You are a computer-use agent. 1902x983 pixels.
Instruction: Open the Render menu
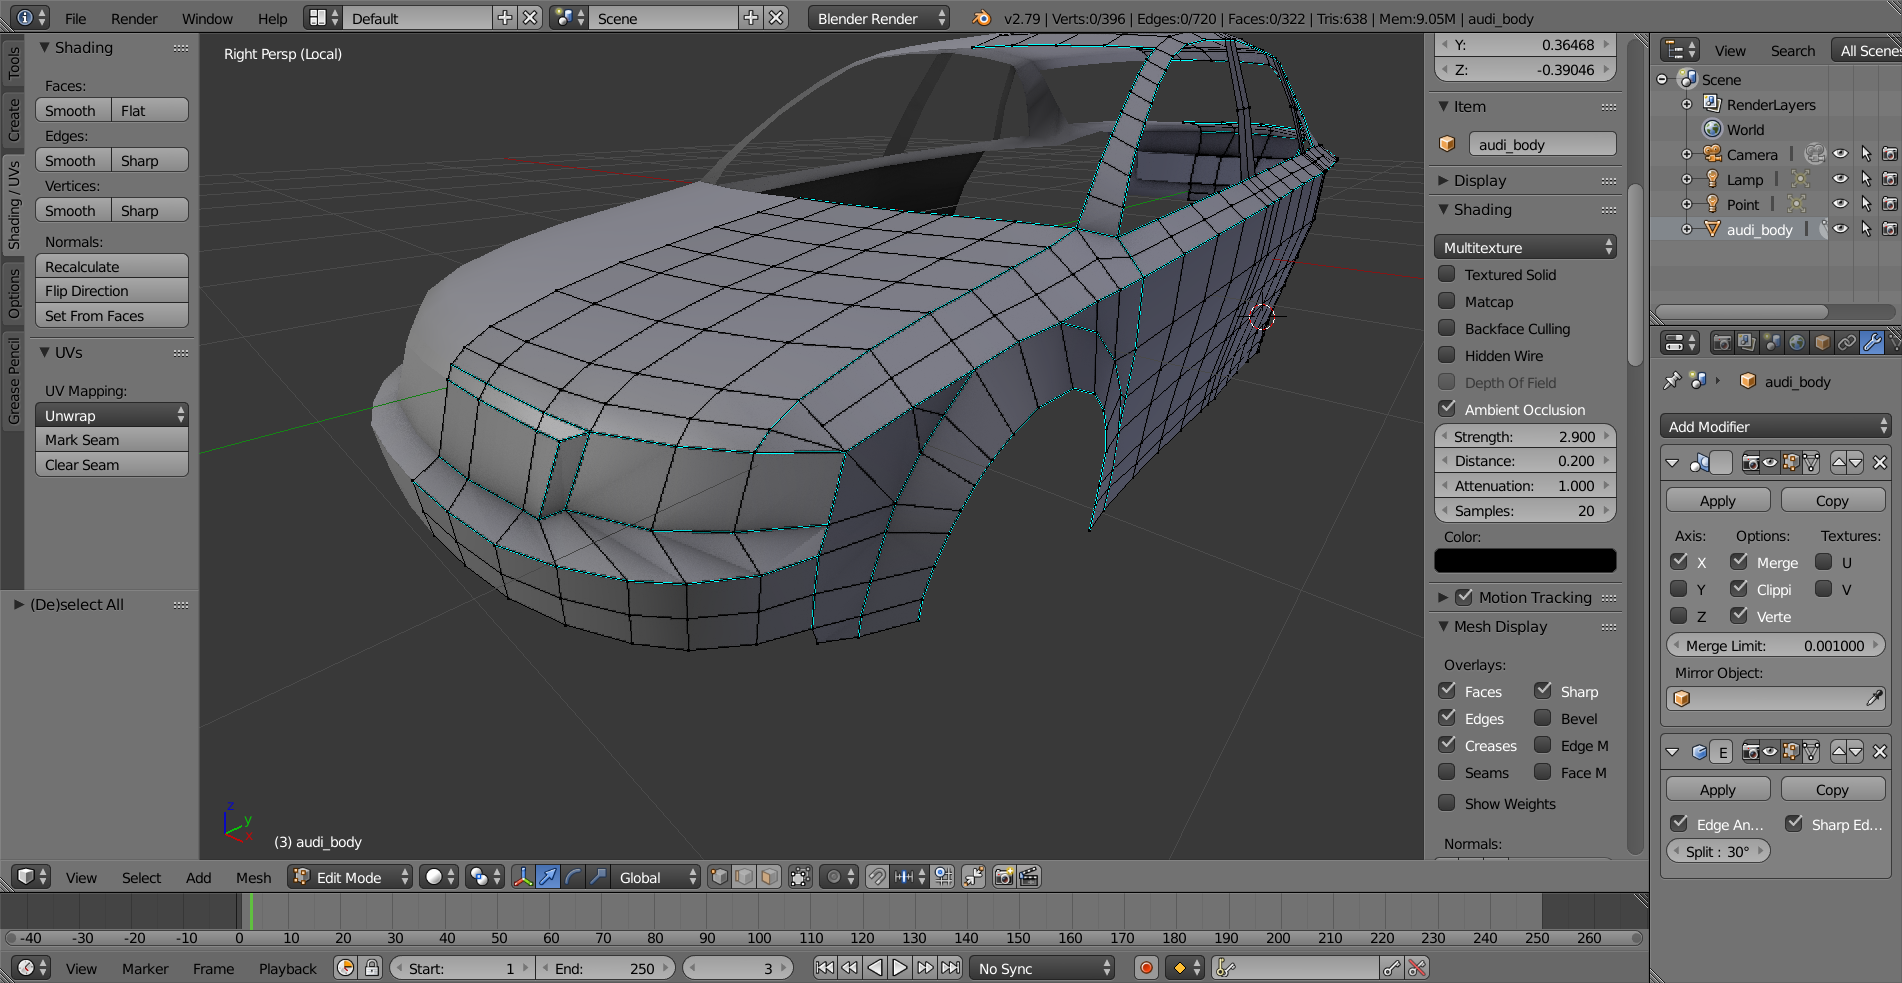tap(134, 18)
